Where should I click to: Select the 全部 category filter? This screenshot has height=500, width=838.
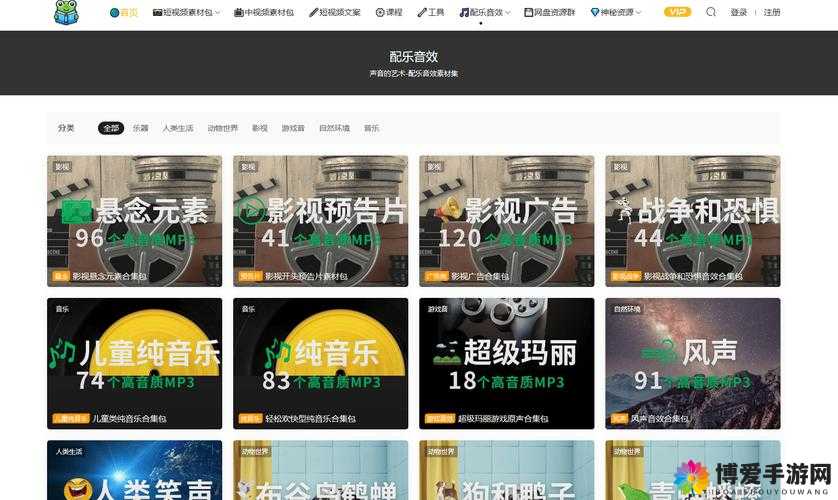111,128
